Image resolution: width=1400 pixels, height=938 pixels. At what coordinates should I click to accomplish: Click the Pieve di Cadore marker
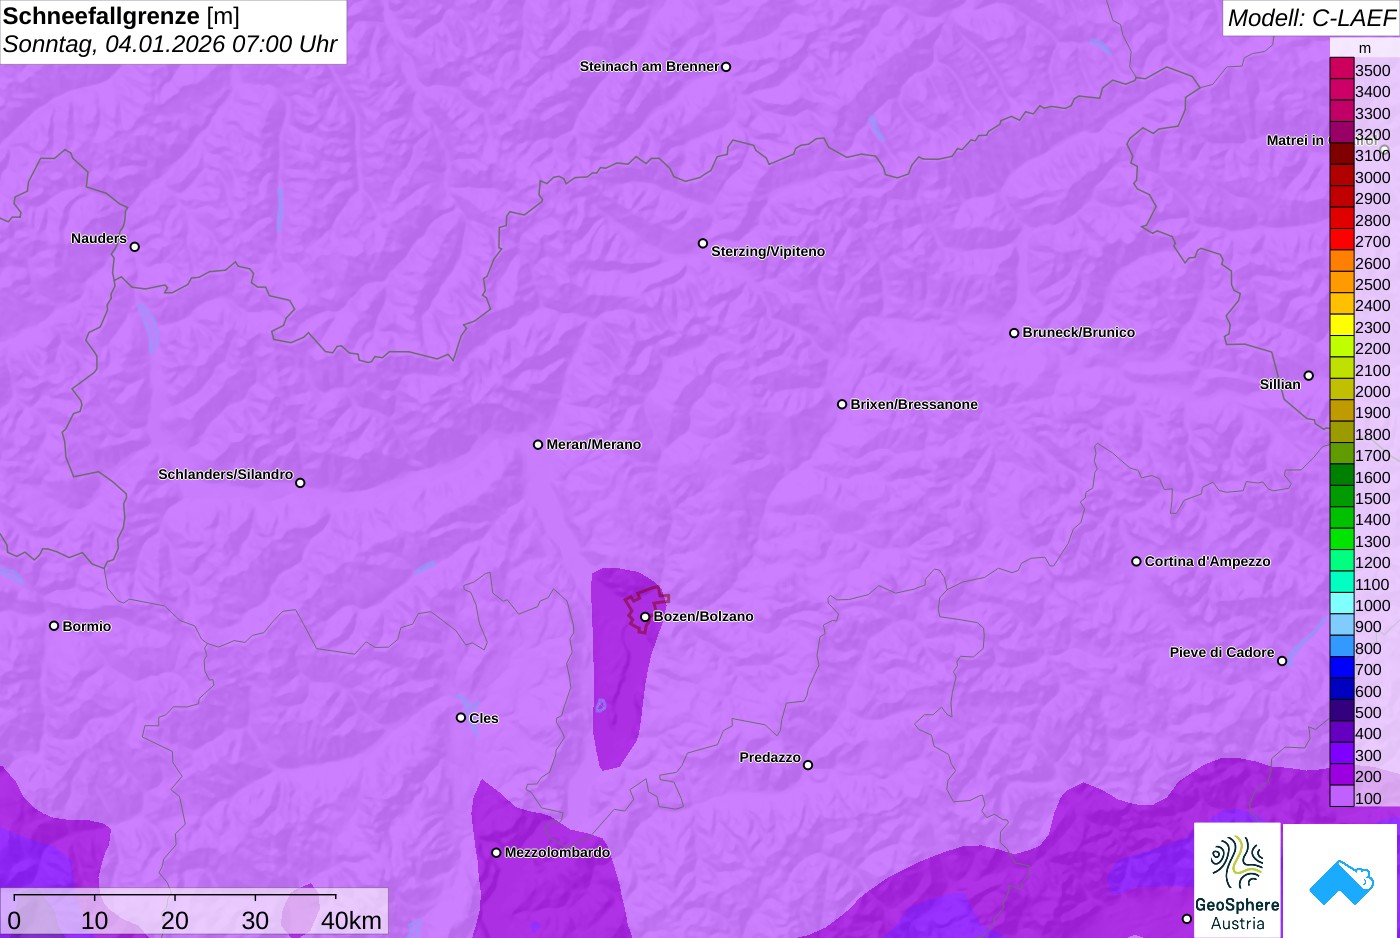1282,661
